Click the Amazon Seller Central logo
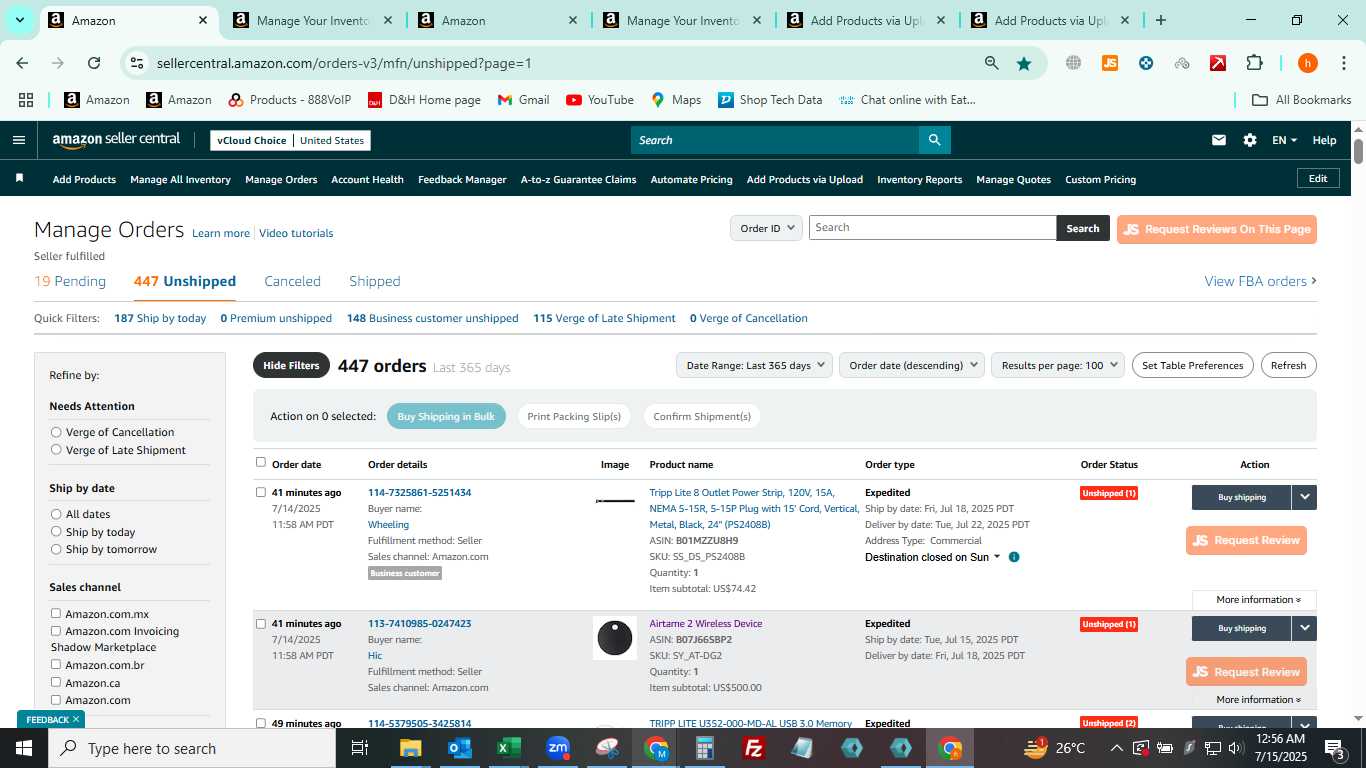The width and height of the screenshot is (1366, 768). click(x=116, y=140)
